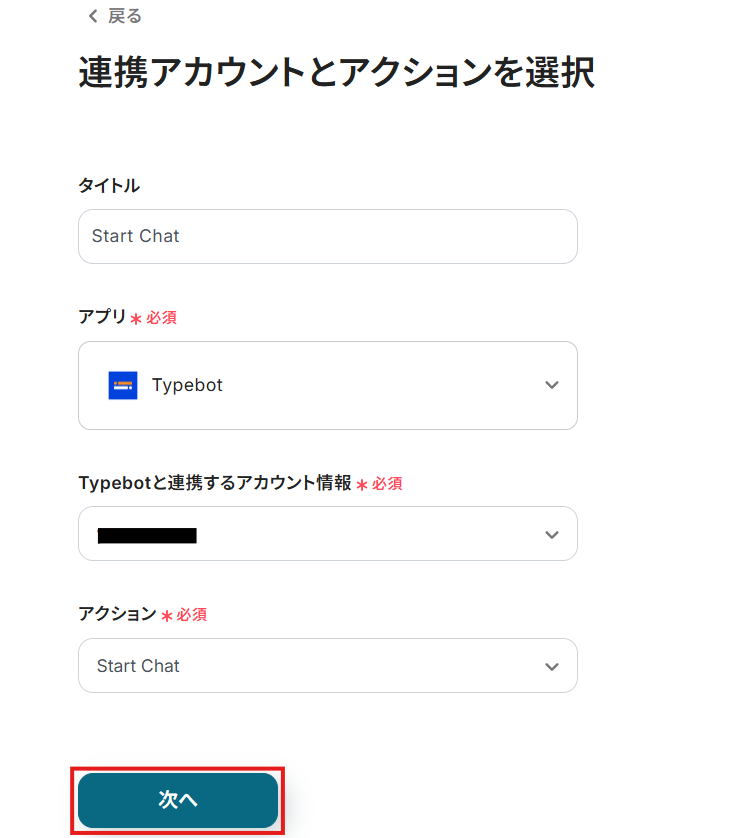This screenshot has width=740, height=838.
Task: Click the タイトル input field
Action: point(327,236)
